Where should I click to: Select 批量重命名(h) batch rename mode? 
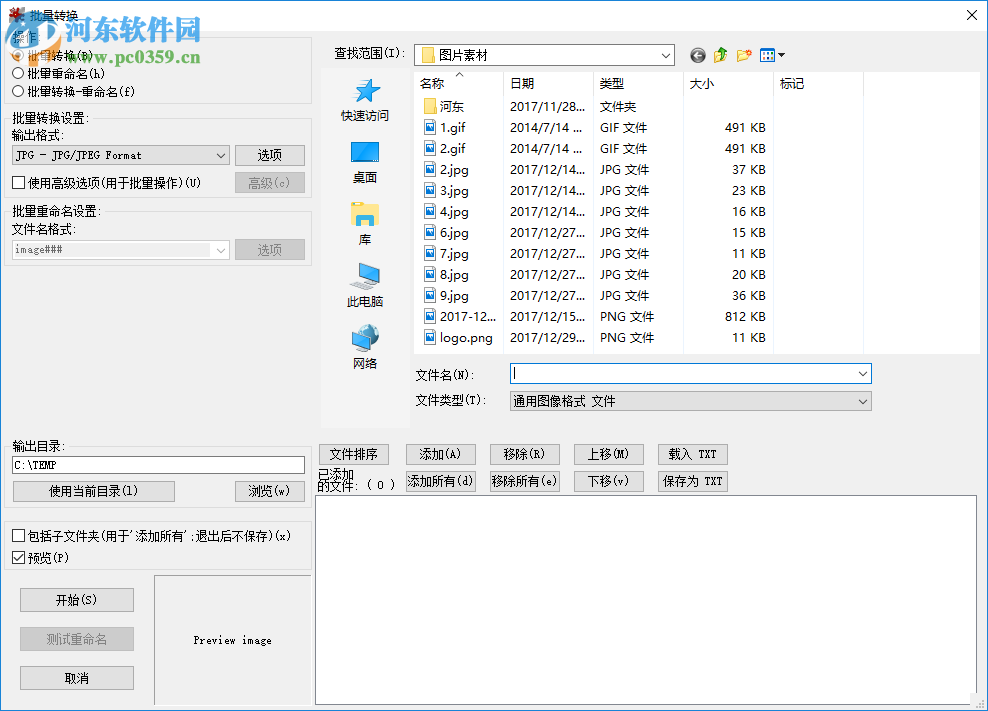pyautogui.click(x=17, y=72)
